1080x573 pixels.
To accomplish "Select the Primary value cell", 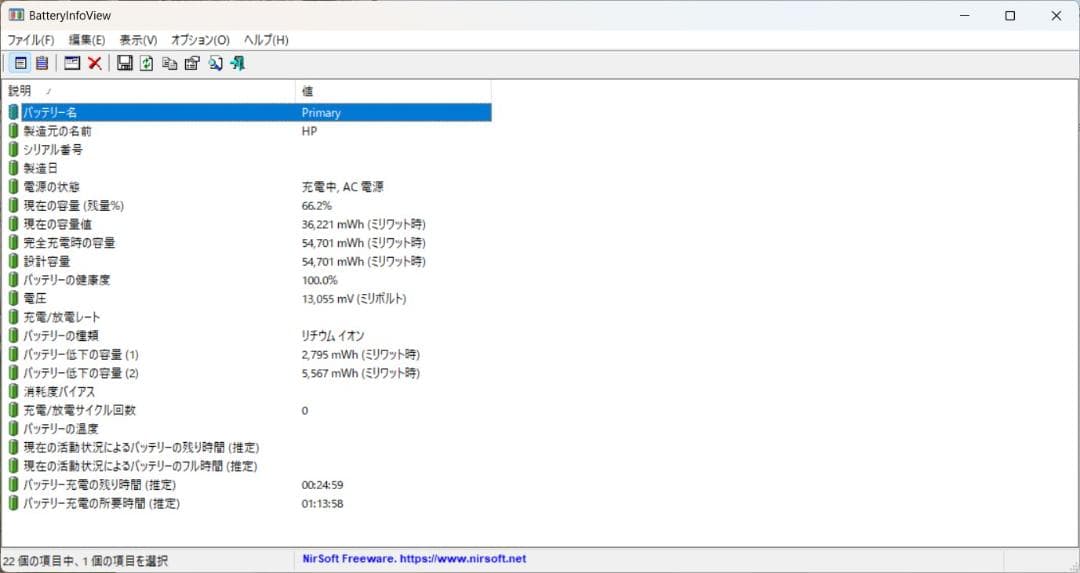I will pyautogui.click(x=321, y=112).
